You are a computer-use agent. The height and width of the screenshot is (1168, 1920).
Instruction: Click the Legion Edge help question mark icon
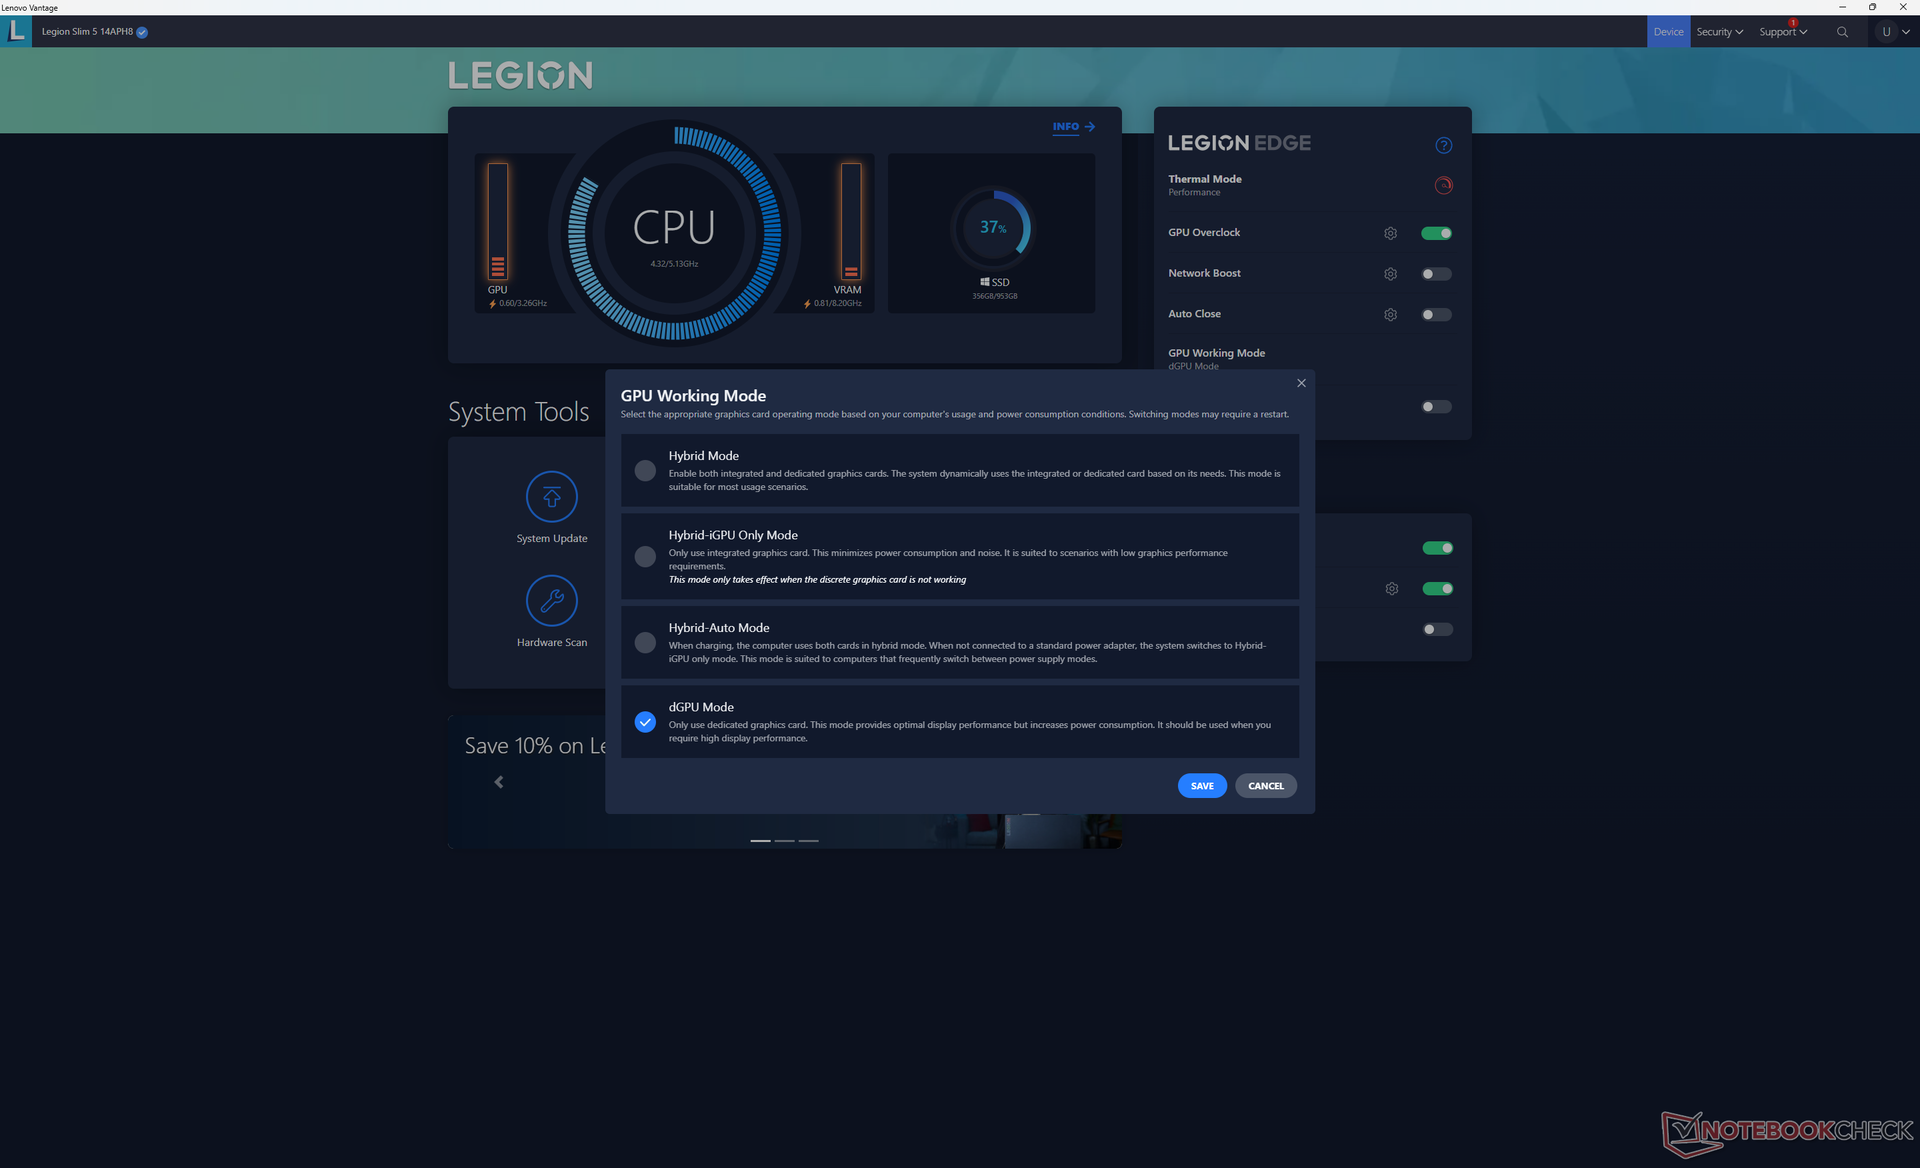[1443, 145]
